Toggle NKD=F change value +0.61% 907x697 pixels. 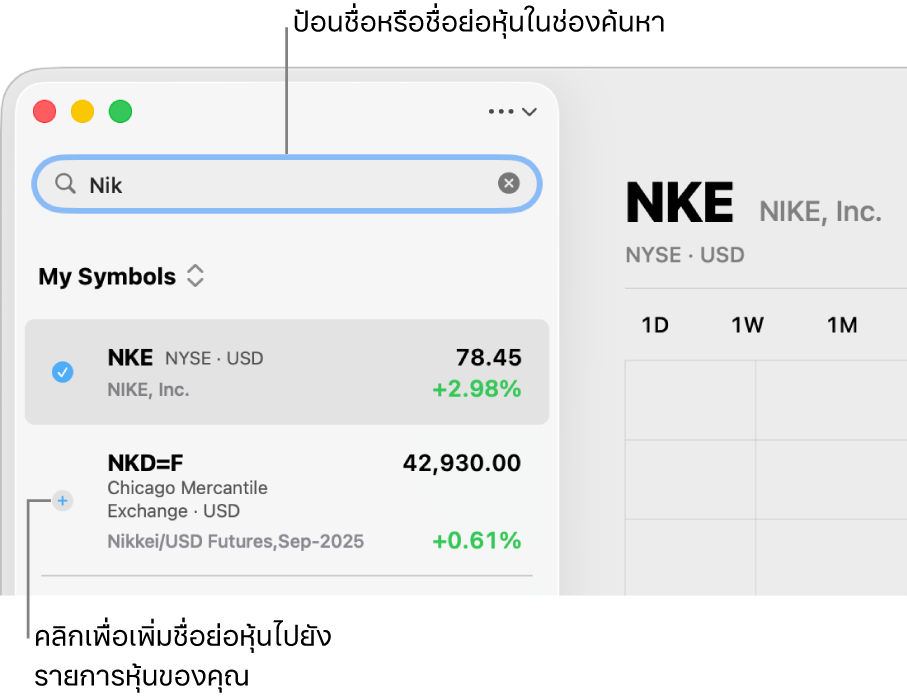pyautogui.click(x=476, y=541)
